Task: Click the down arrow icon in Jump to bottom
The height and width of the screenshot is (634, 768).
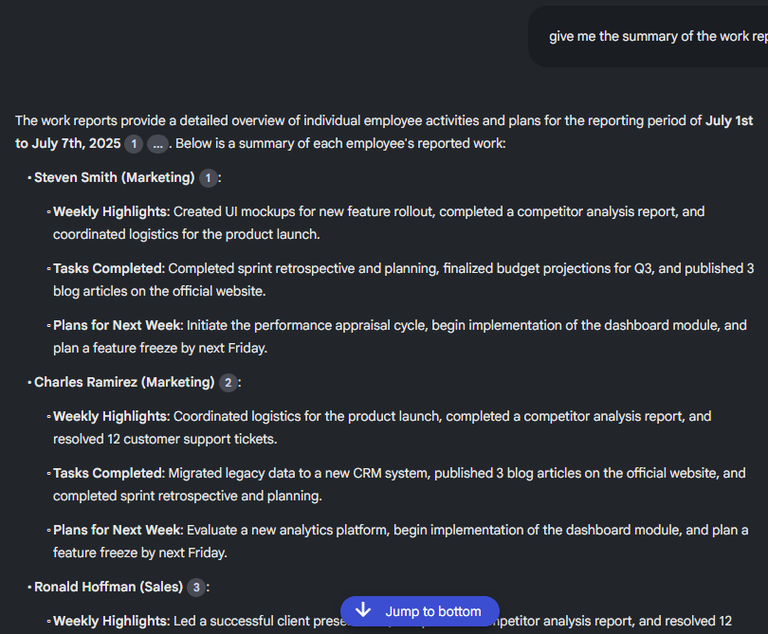Action: 363,611
